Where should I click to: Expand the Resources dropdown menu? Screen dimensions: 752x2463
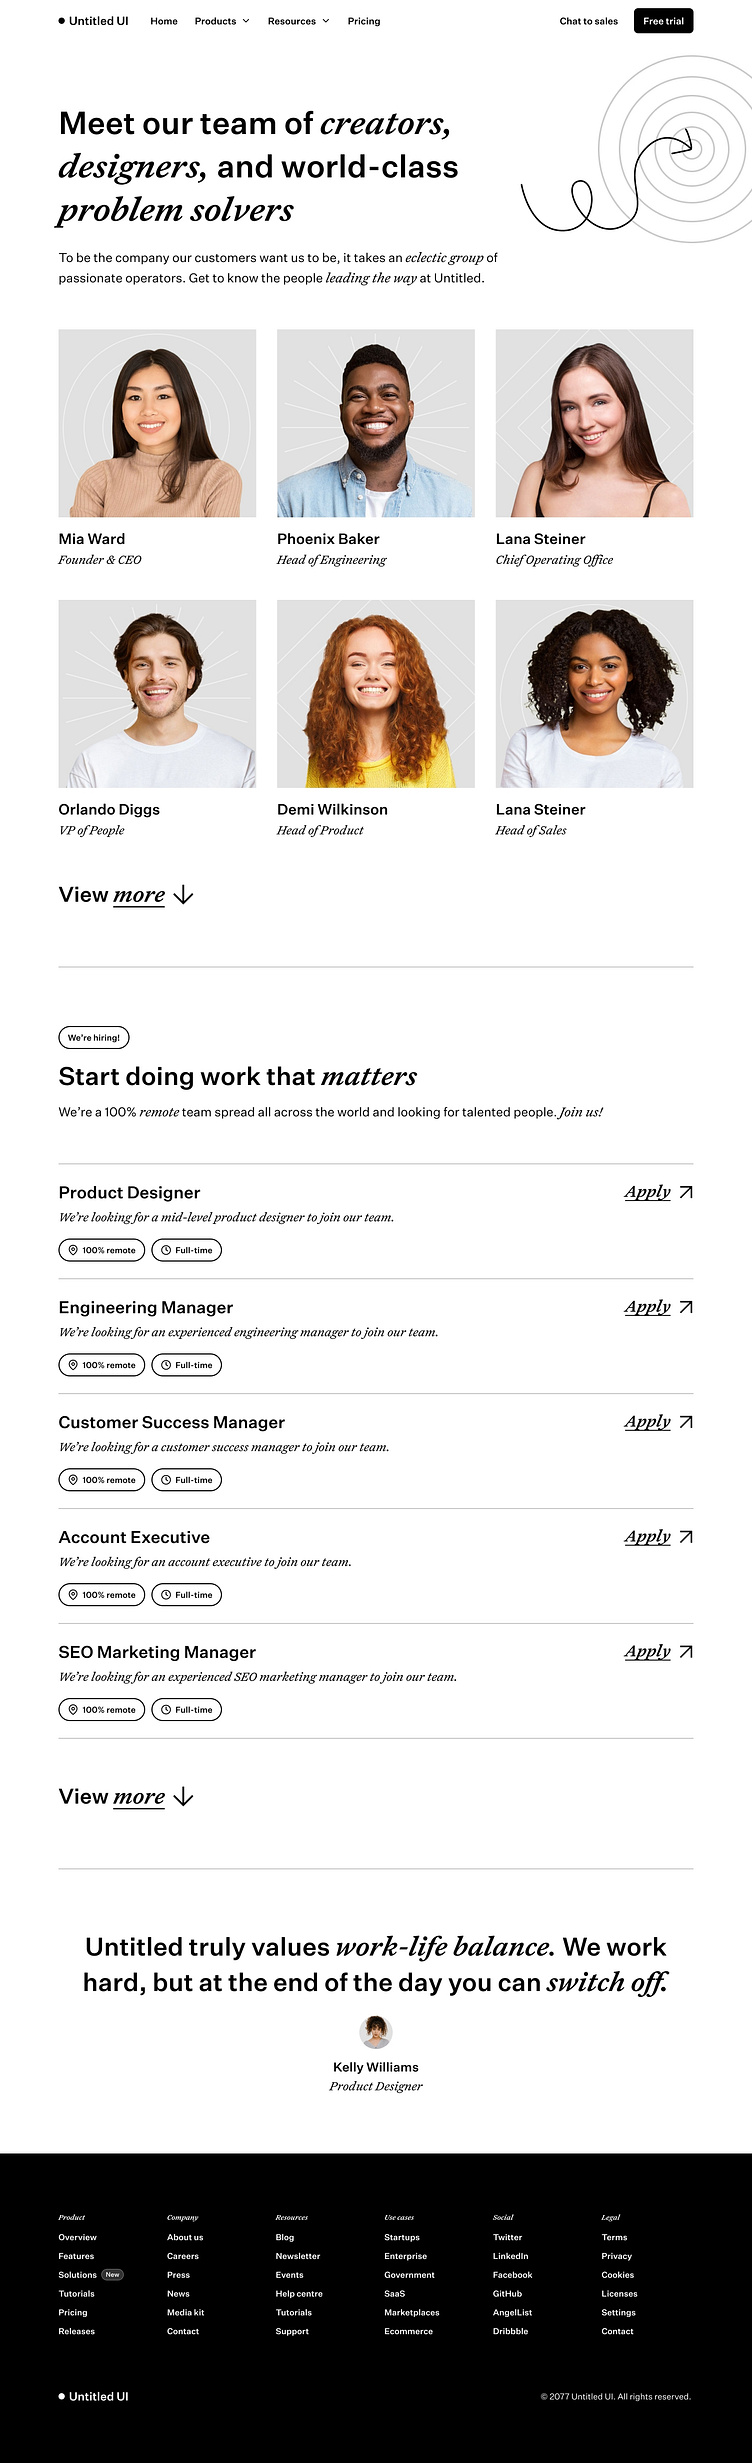click(298, 21)
